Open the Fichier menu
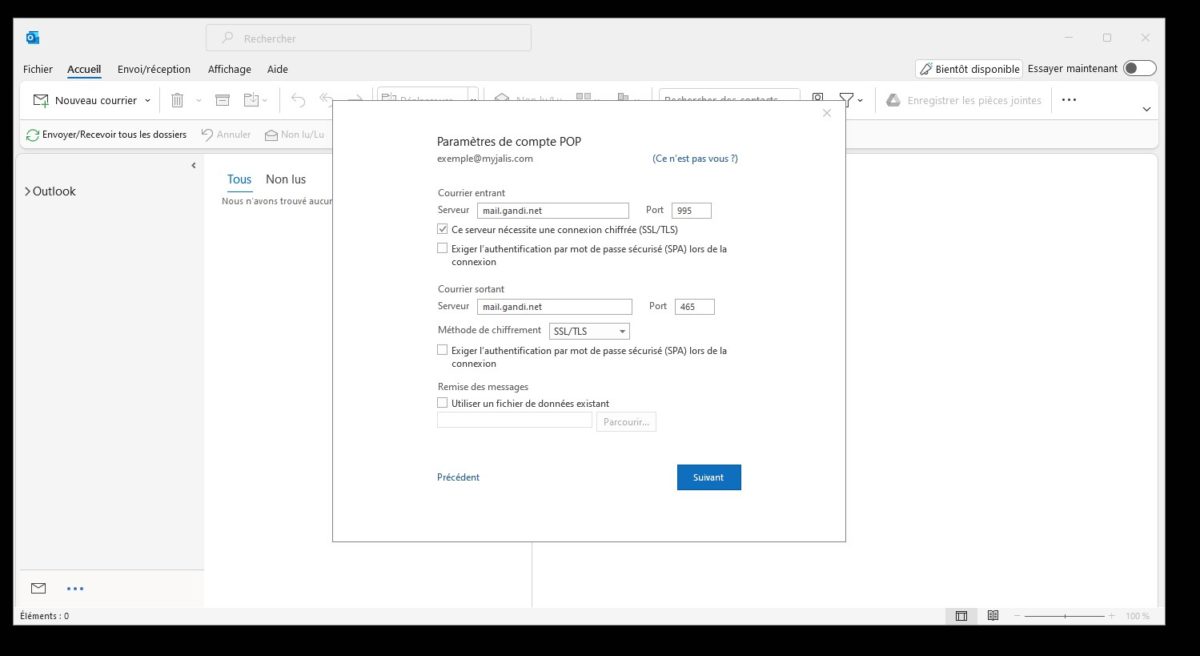Image resolution: width=1200 pixels, height=656 pixels. [x=38, y=69]
